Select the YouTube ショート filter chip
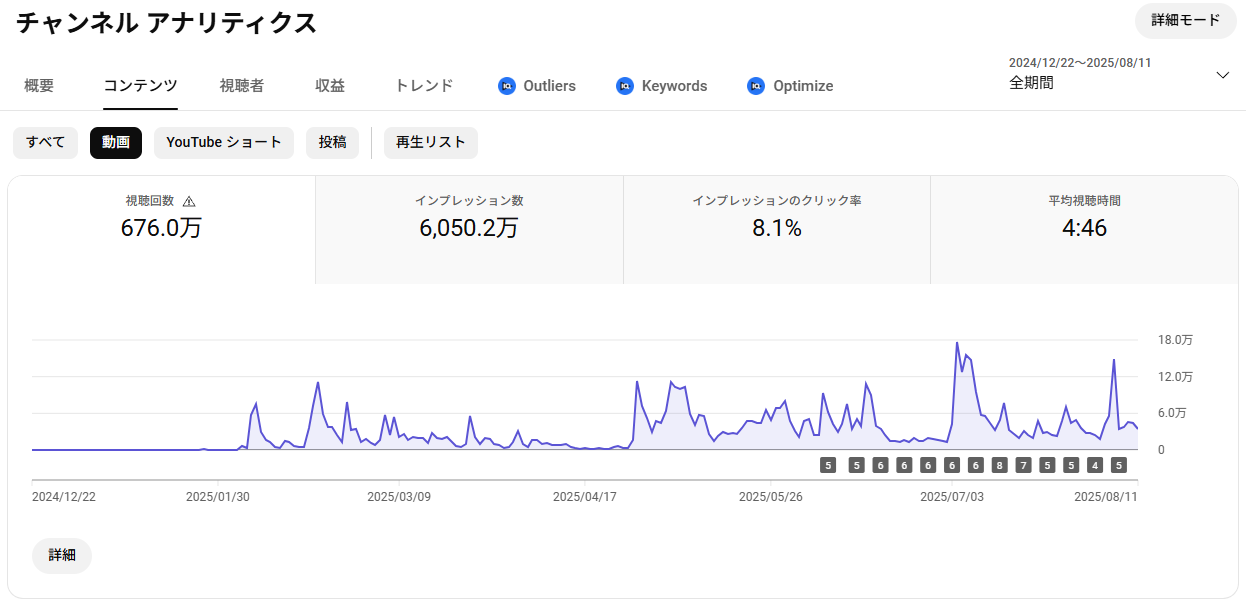This screenshot has height=604, width=1246. tap(224, 143)
